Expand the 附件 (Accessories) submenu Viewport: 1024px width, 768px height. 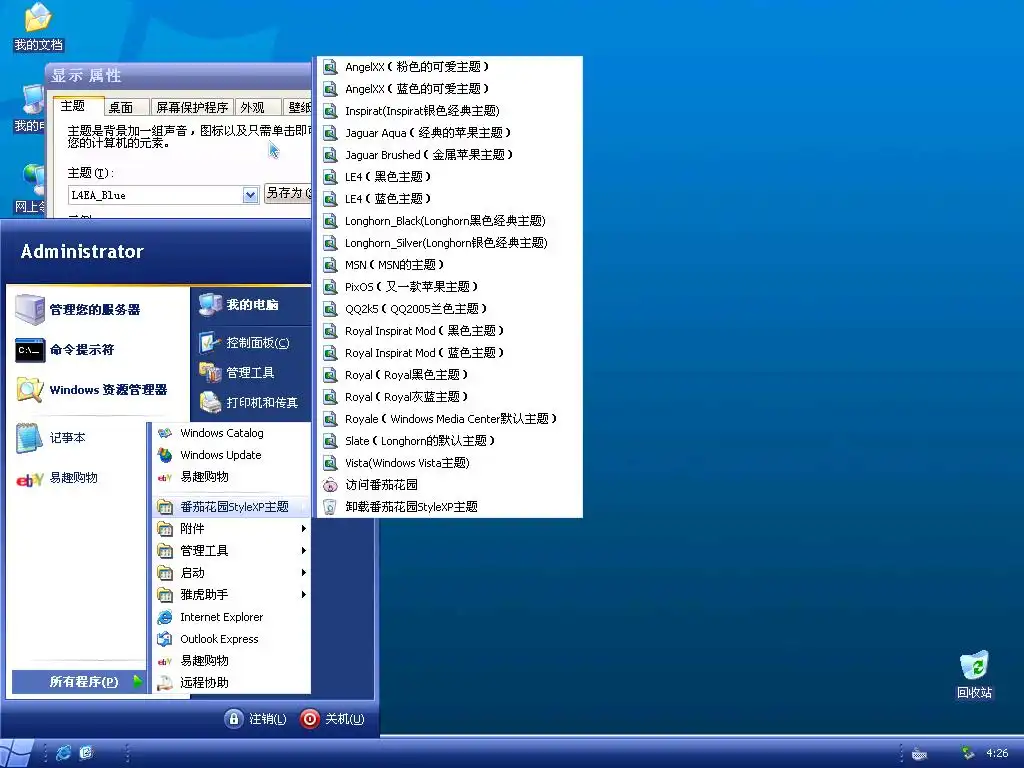pos(231,528)
